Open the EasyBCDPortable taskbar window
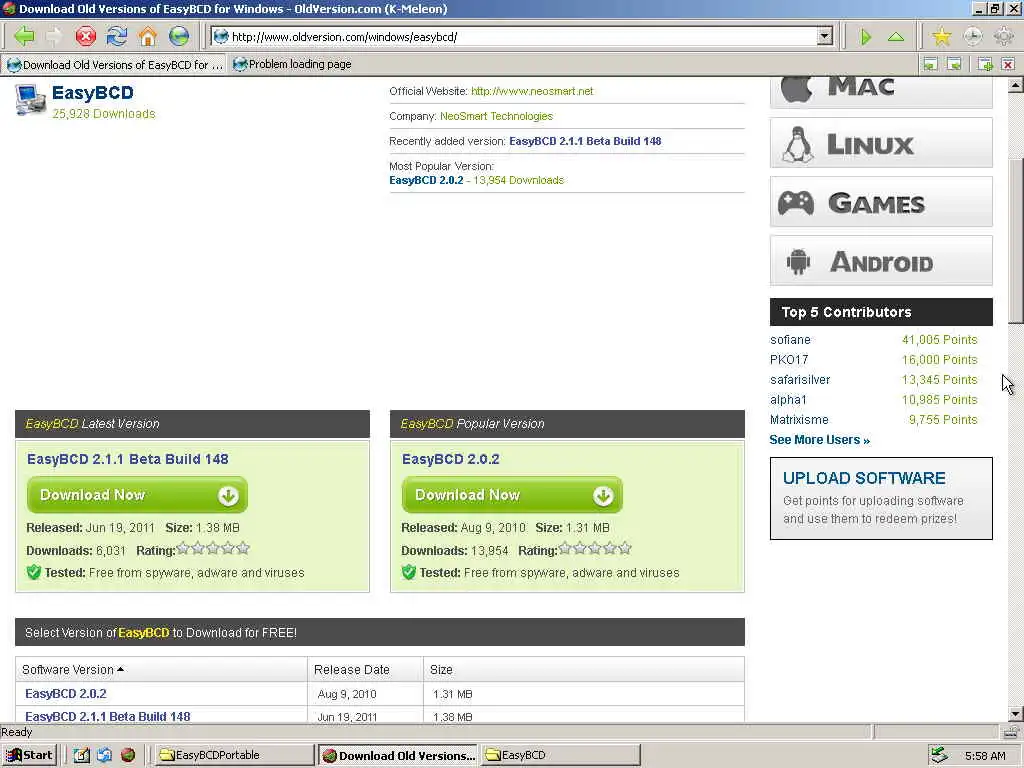The height and width of the screenshot is (768, 1024). 235,755
